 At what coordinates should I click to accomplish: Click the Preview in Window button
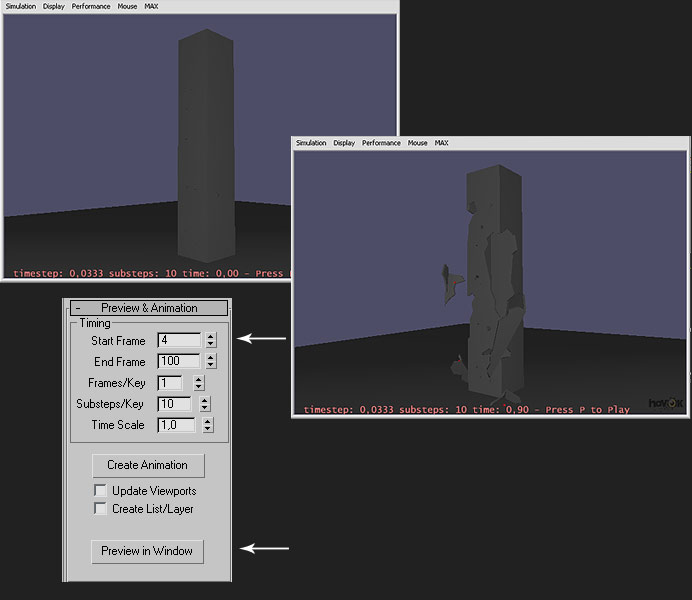pos(147,551)
